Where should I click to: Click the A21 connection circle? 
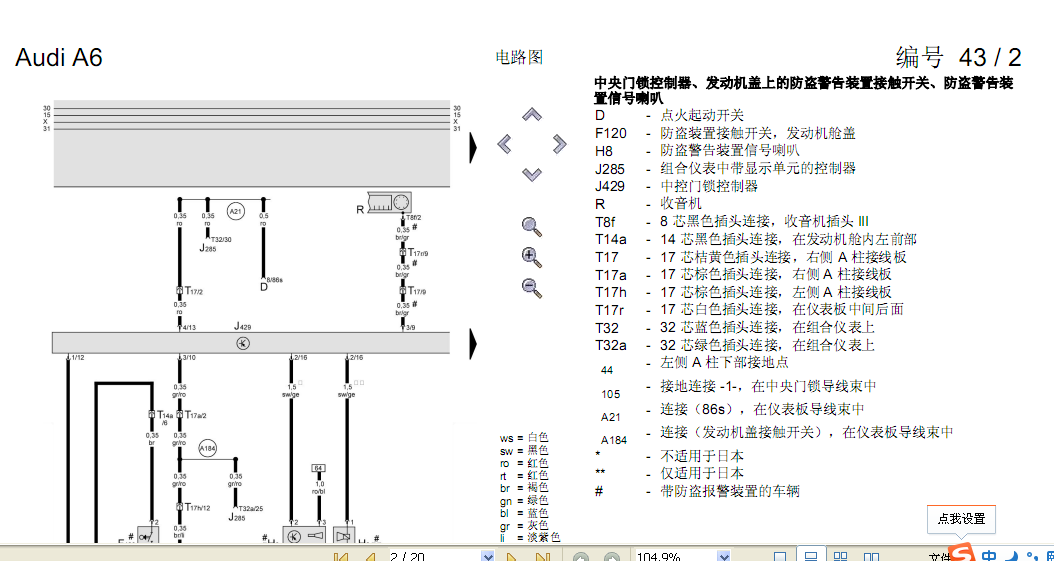coord(235,212)
